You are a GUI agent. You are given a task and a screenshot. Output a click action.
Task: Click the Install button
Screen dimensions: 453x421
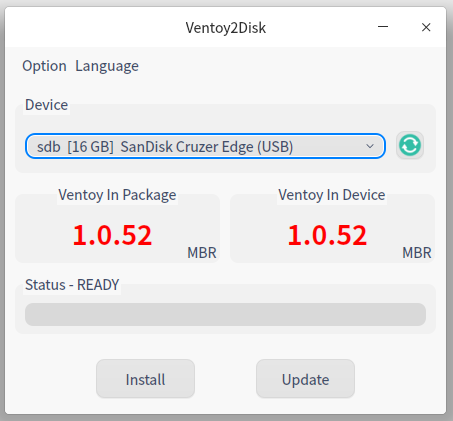(145, 379)
